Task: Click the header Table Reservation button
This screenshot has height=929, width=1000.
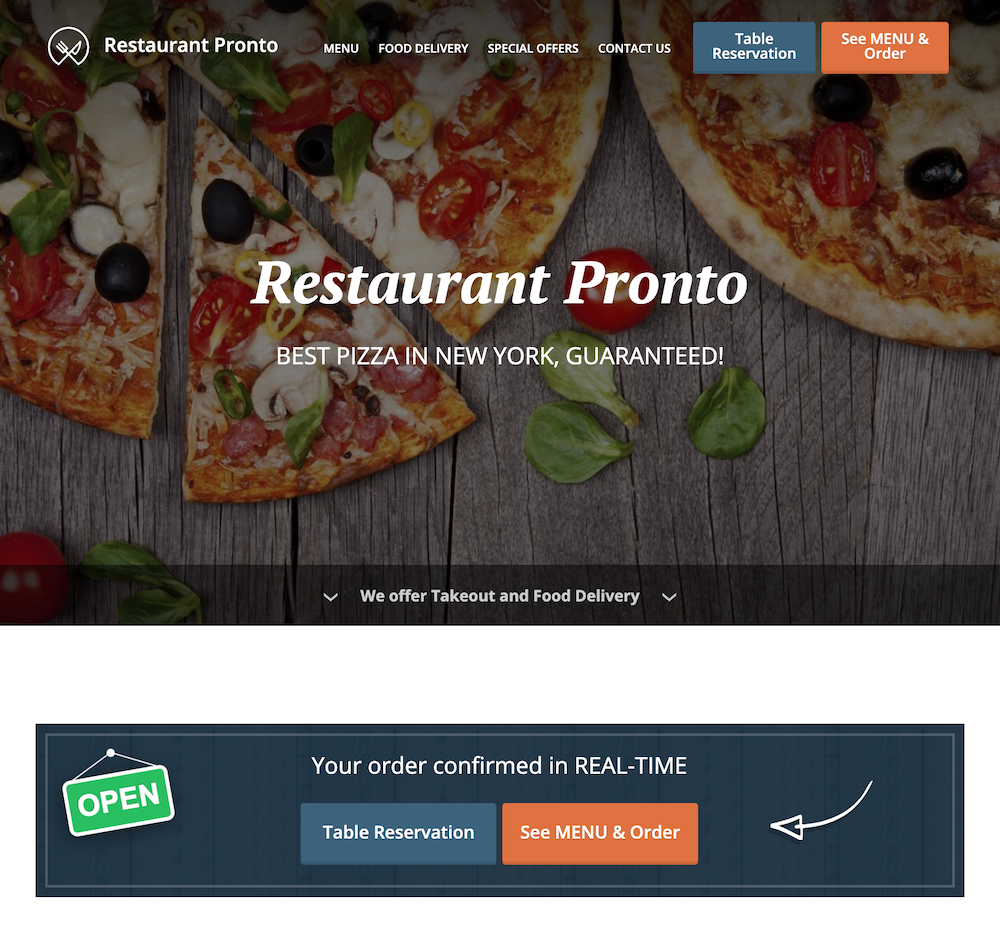Action: click(x=754, y=47)
